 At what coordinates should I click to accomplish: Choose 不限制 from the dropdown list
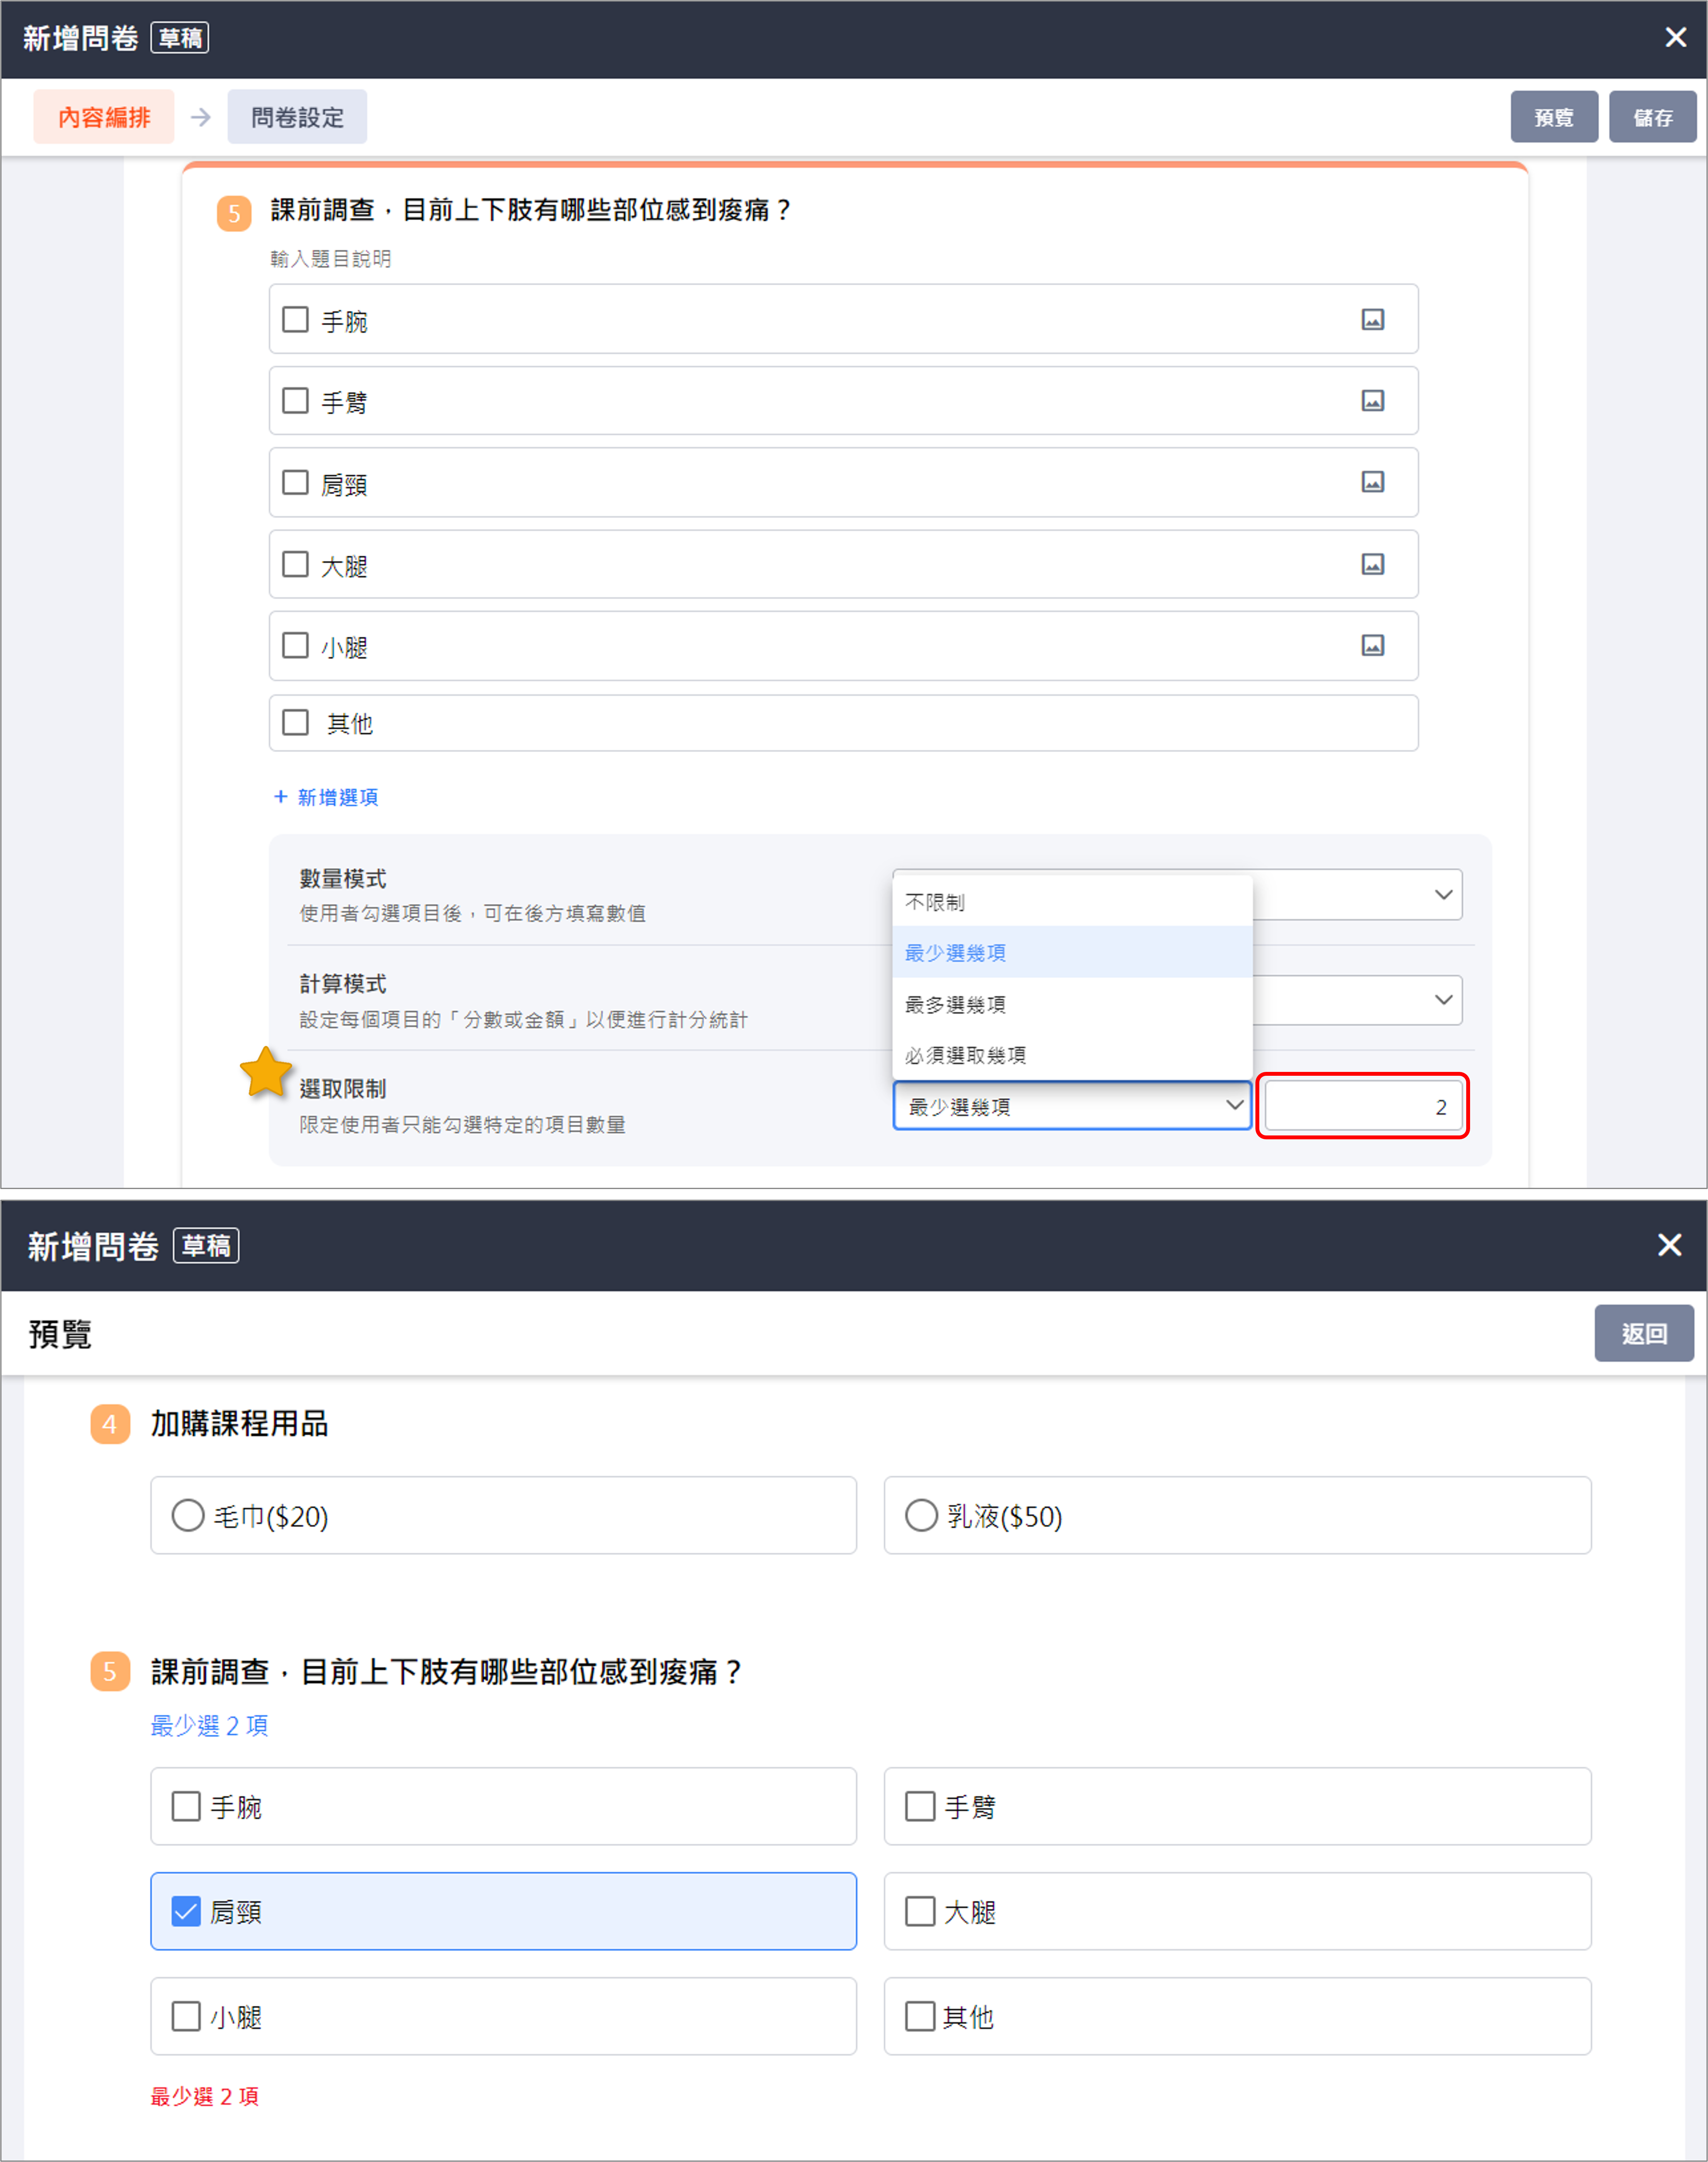(x=1072, y=902)
